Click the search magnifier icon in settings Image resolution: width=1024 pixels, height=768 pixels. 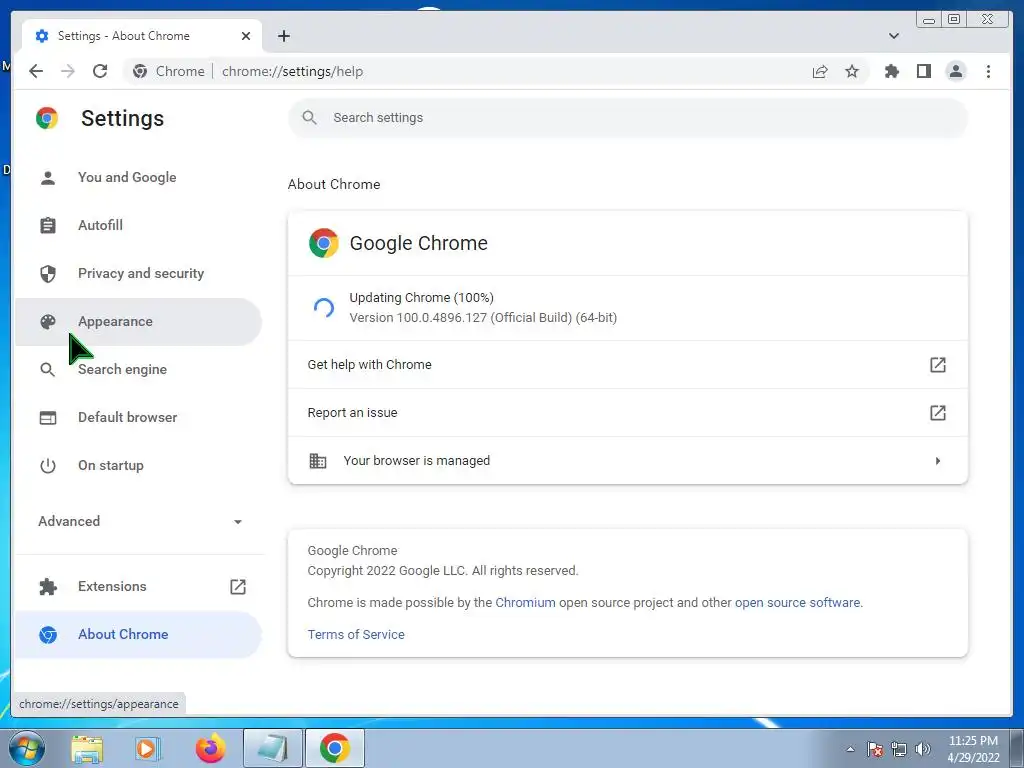[310, 118]
